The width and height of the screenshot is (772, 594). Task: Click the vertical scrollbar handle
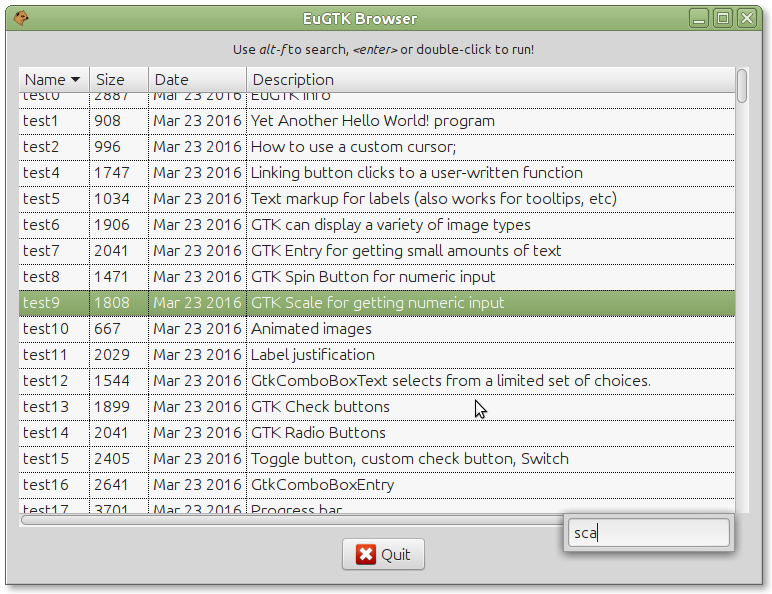click(x=741, y=86)
